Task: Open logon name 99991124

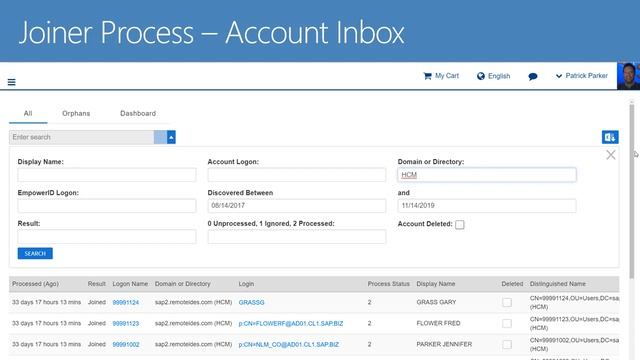Action: tap(126, 302)
